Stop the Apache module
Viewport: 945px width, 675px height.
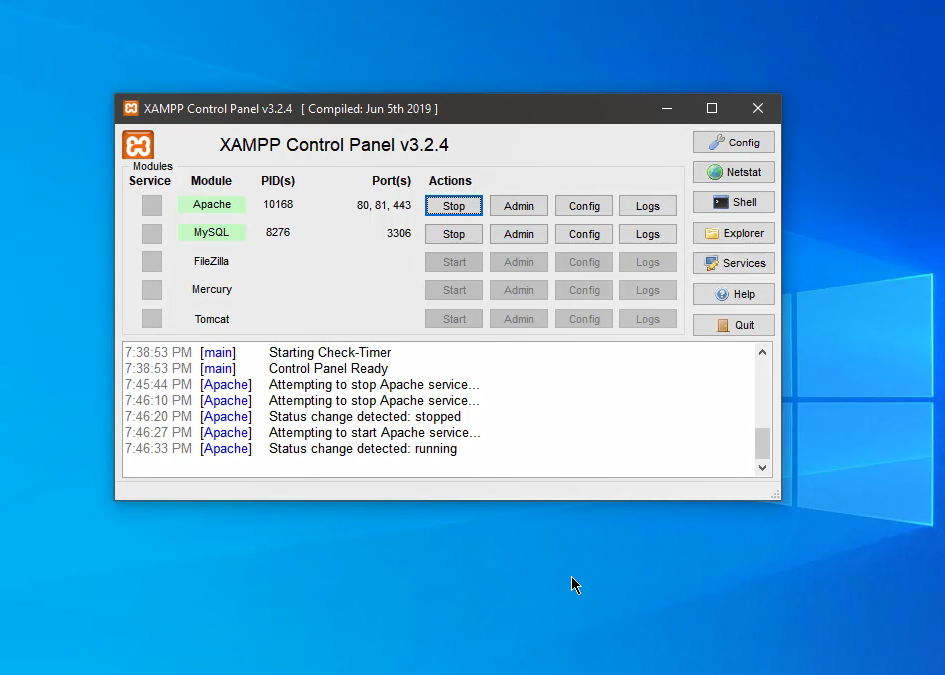(454, 206)
